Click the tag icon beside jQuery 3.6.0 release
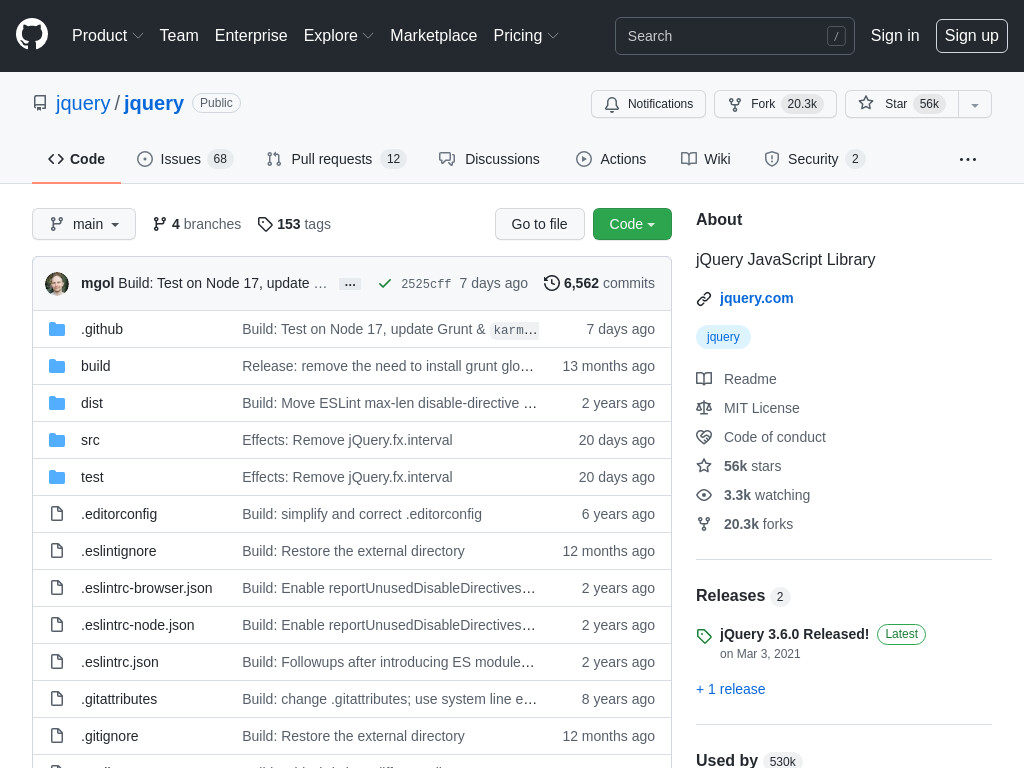Image resolution: width=1024 pixels, height=768 pixels. pos(704,636)
